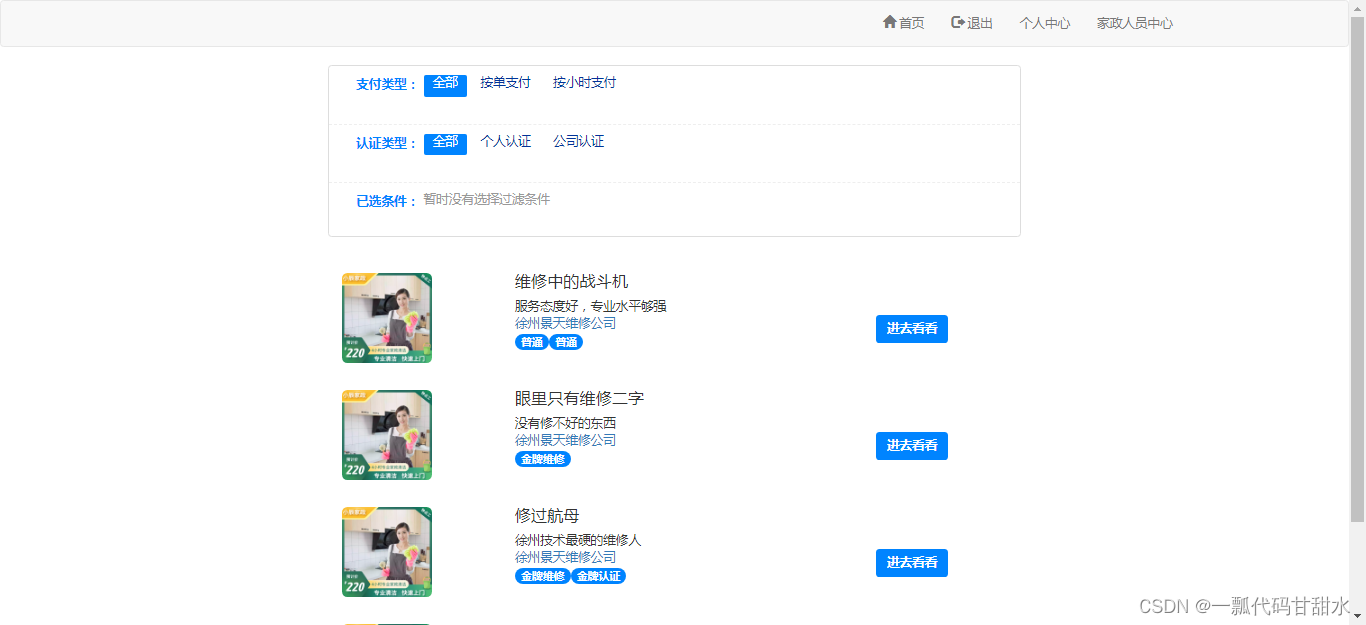Click the 金牌维修 badge on second listing
The height and width of the screenshot is (625, 1366).
tap(543, 459)
